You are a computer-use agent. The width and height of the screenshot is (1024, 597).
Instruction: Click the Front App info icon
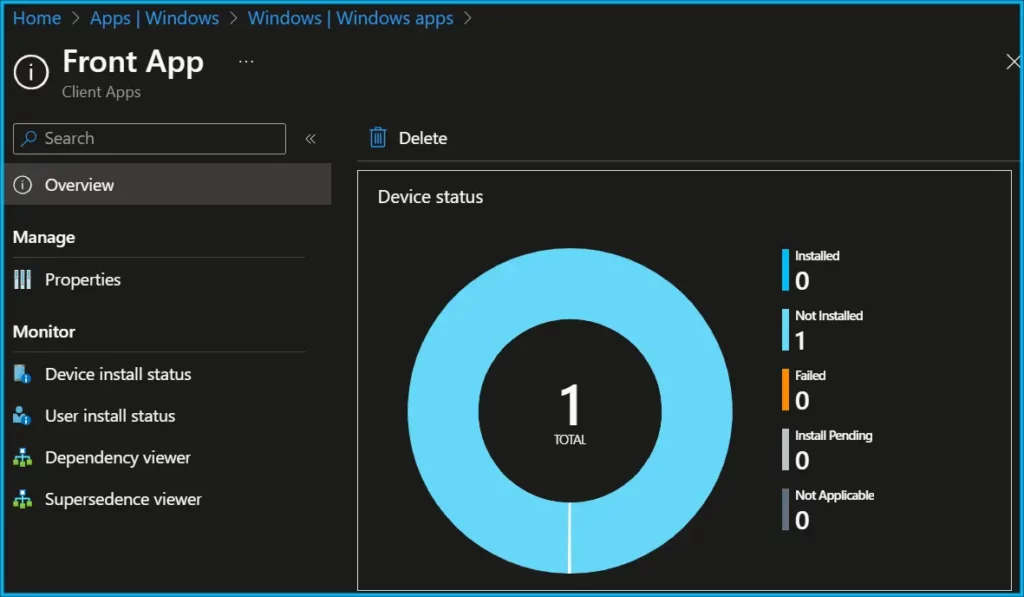point(31,71)
